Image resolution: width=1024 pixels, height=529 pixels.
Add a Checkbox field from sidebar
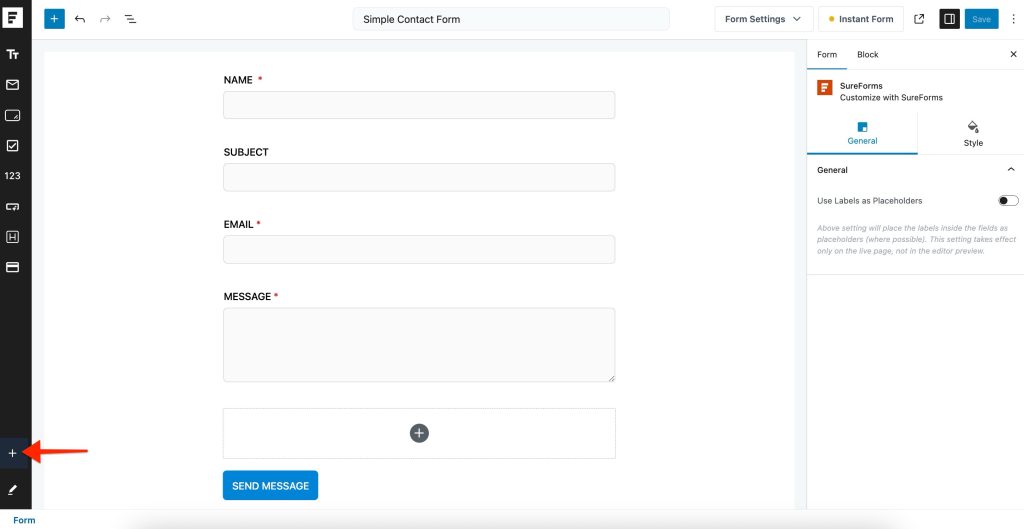pos(12,146)
